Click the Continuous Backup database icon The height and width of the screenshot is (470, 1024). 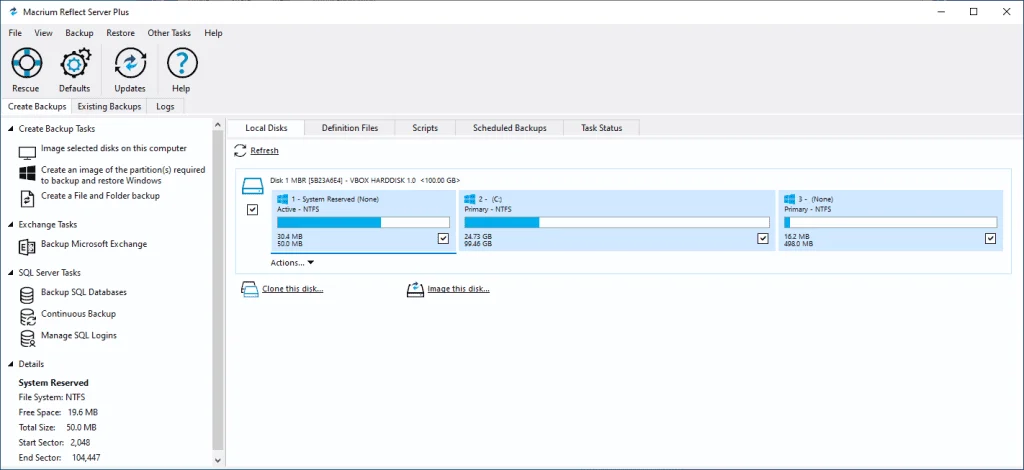click(27, 317)
